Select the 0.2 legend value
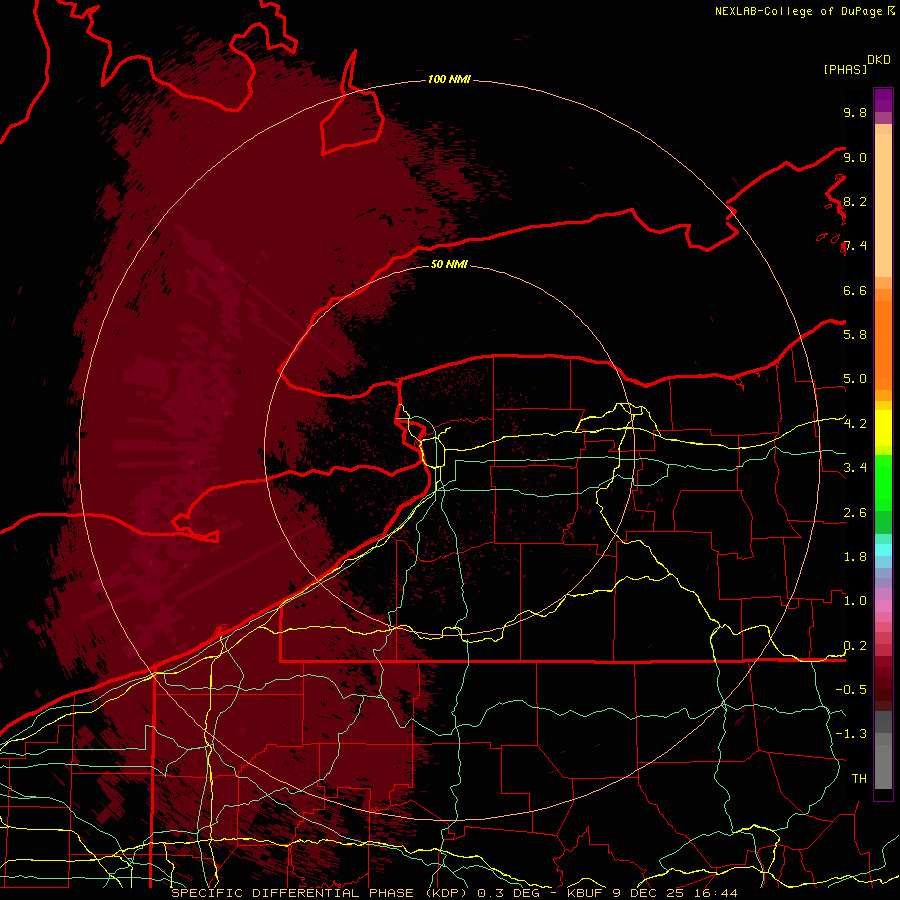This screenshot has height=900, width=900. click(x=855, y=646)
